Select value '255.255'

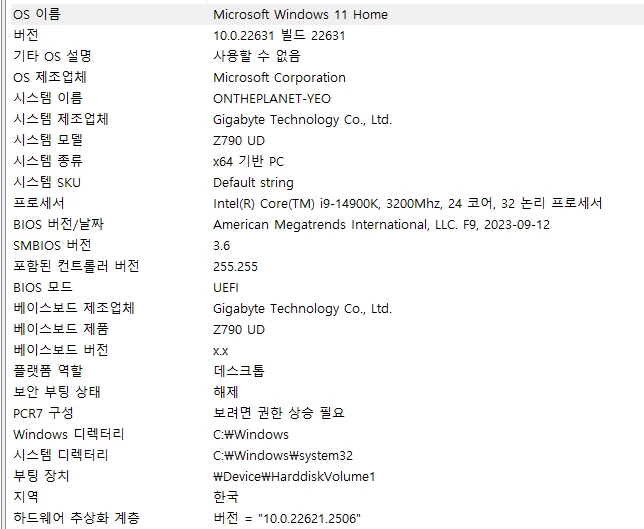click(x=235, y=267)
